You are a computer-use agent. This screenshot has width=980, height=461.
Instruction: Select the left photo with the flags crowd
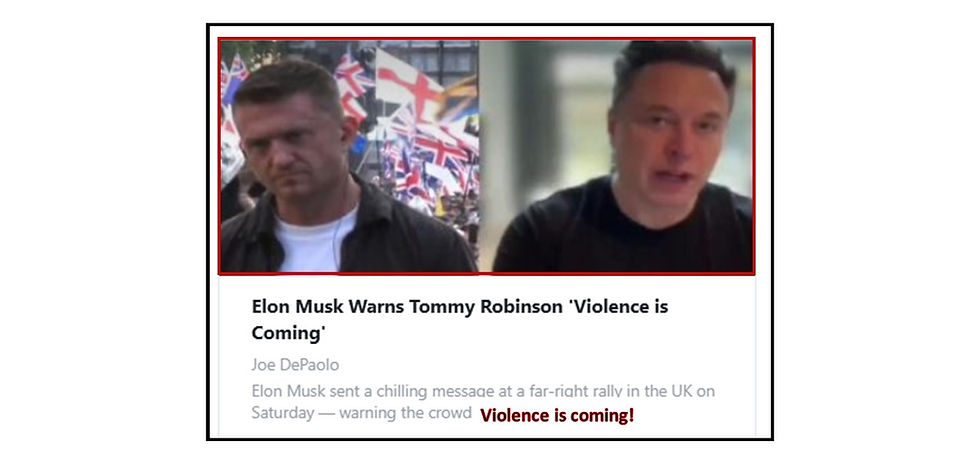[x=349, y=156]
